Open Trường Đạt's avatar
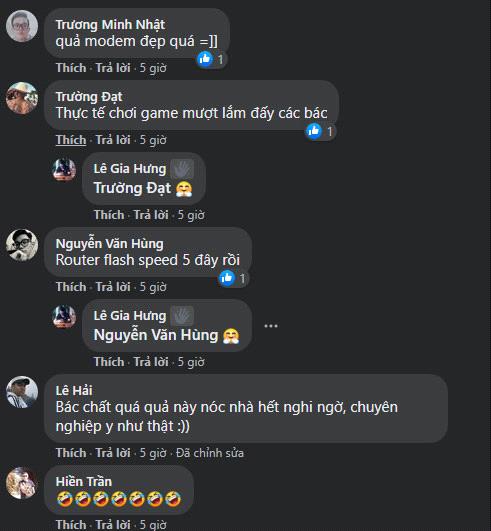The width and height of the screenshot is (491, 531). [x=22, y=98]
